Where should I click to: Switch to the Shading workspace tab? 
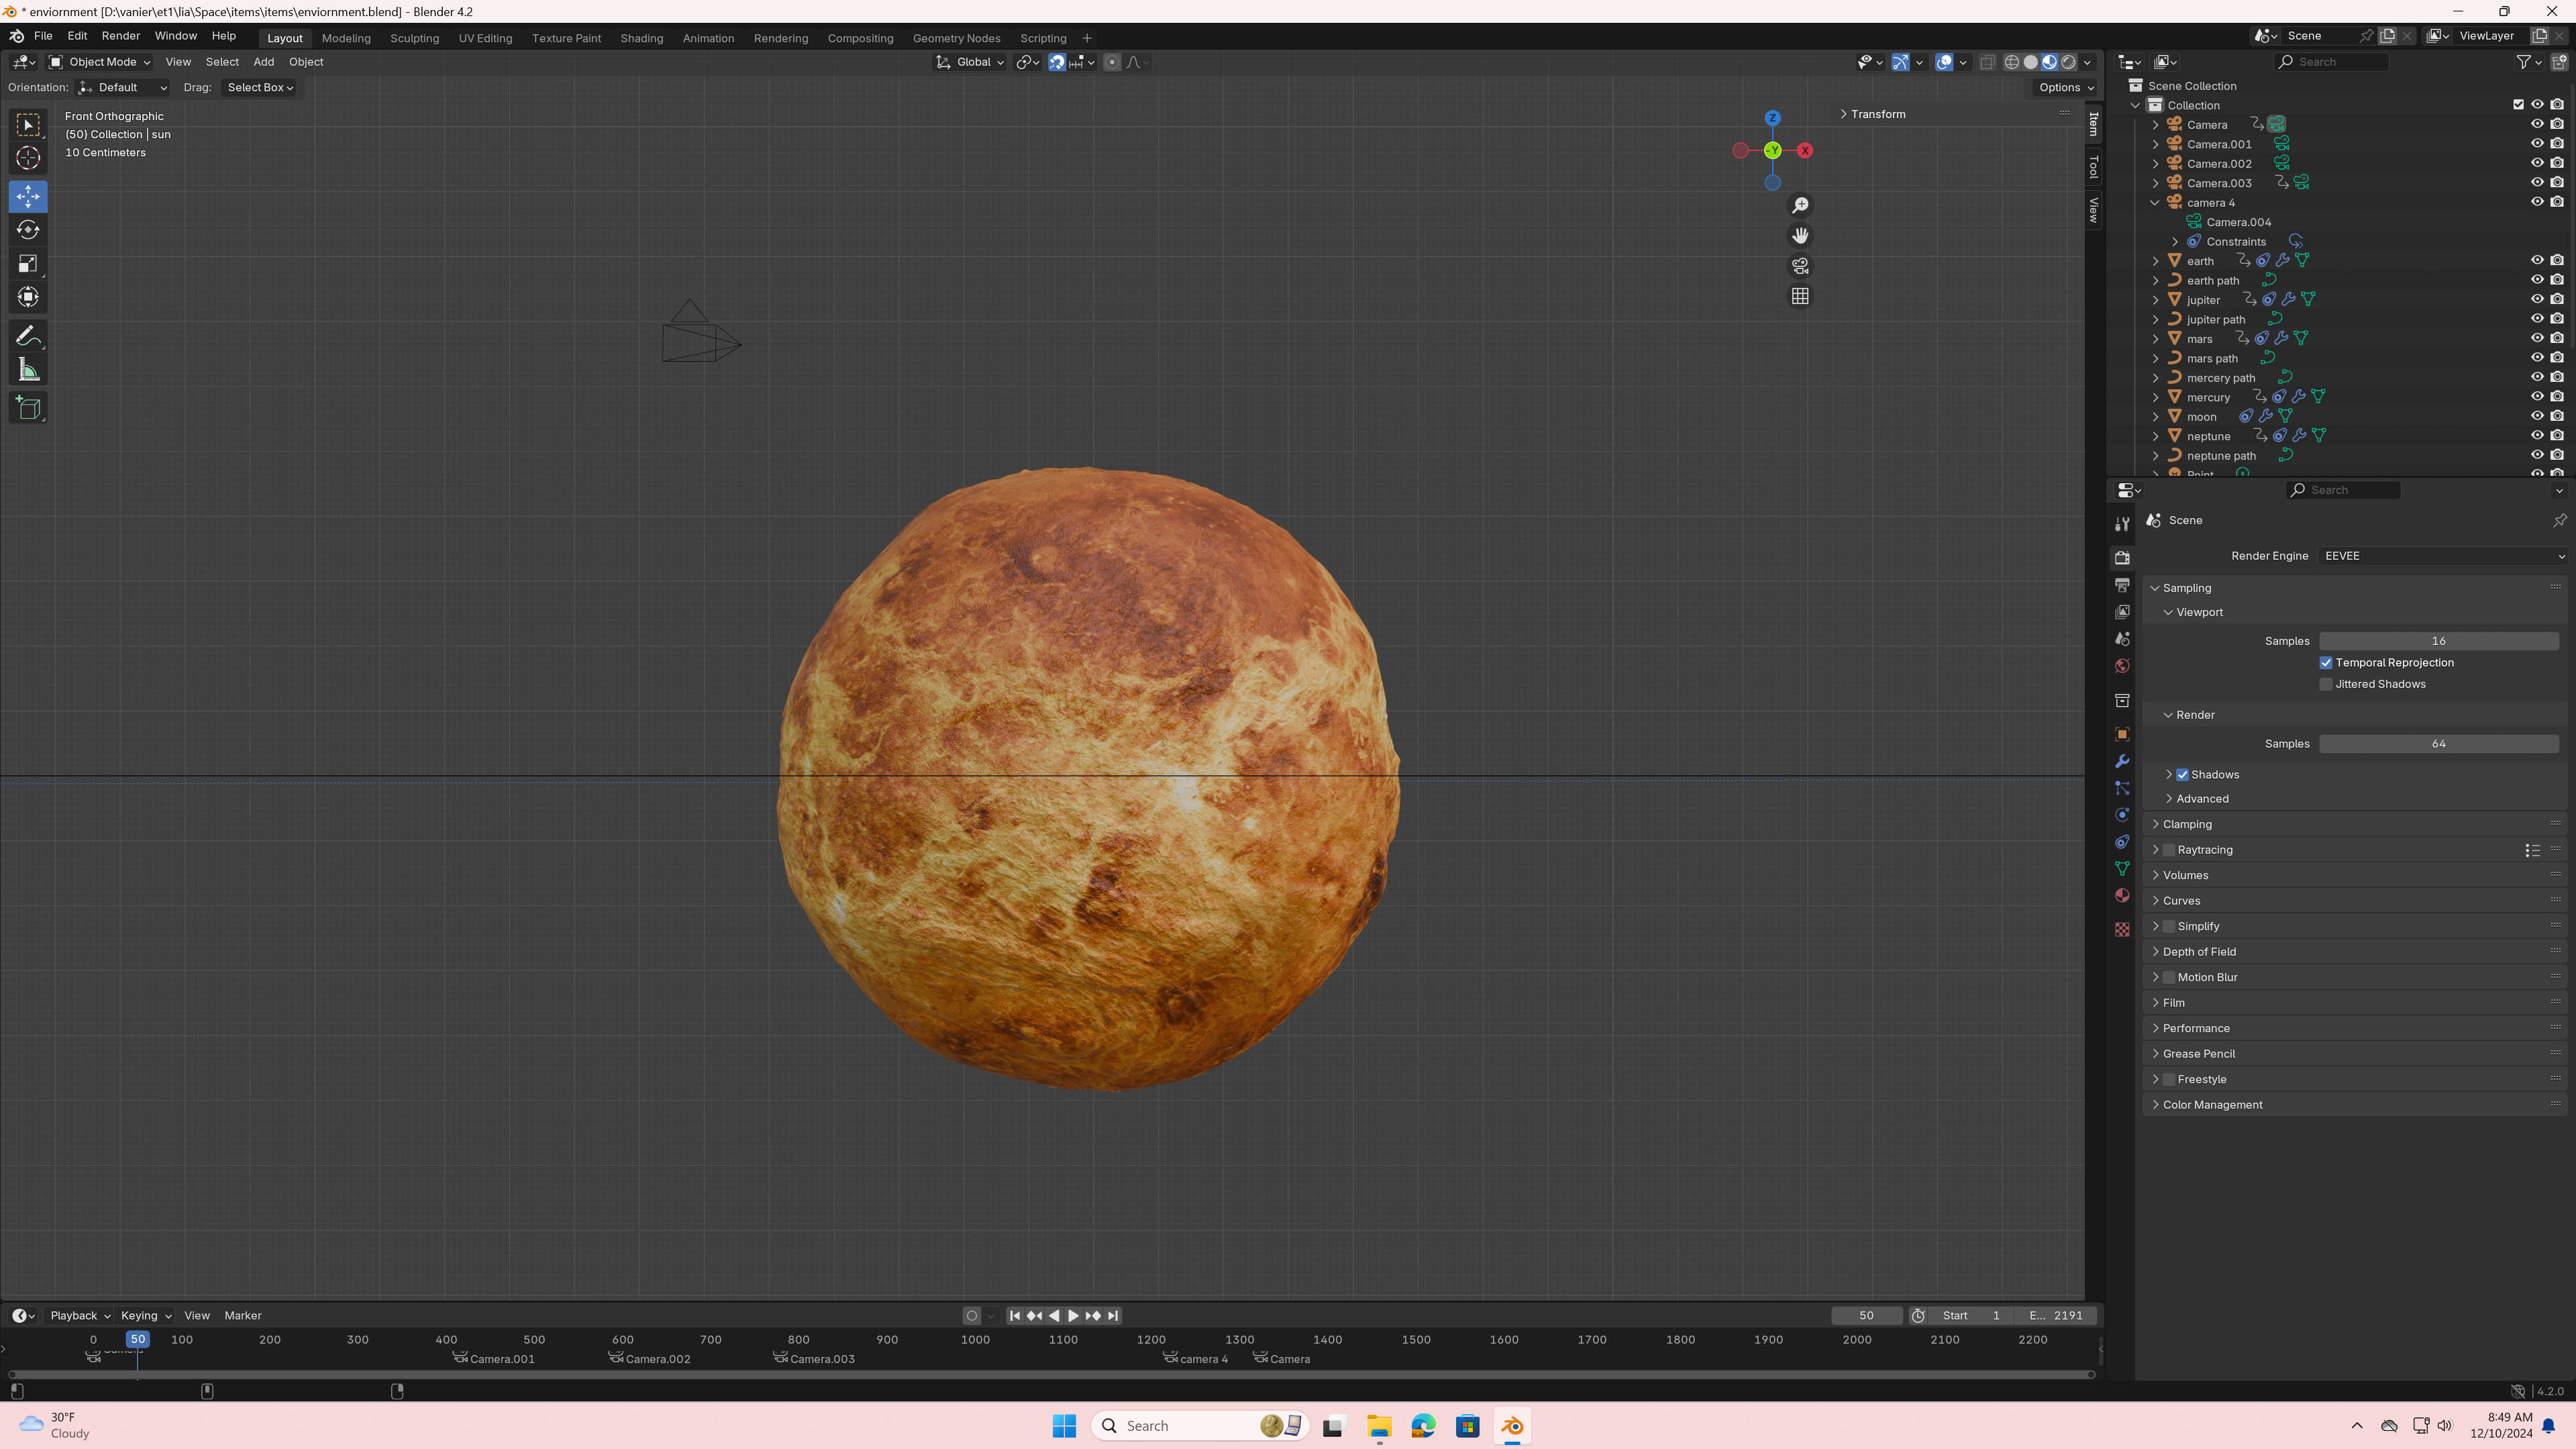tap(641, 38)
